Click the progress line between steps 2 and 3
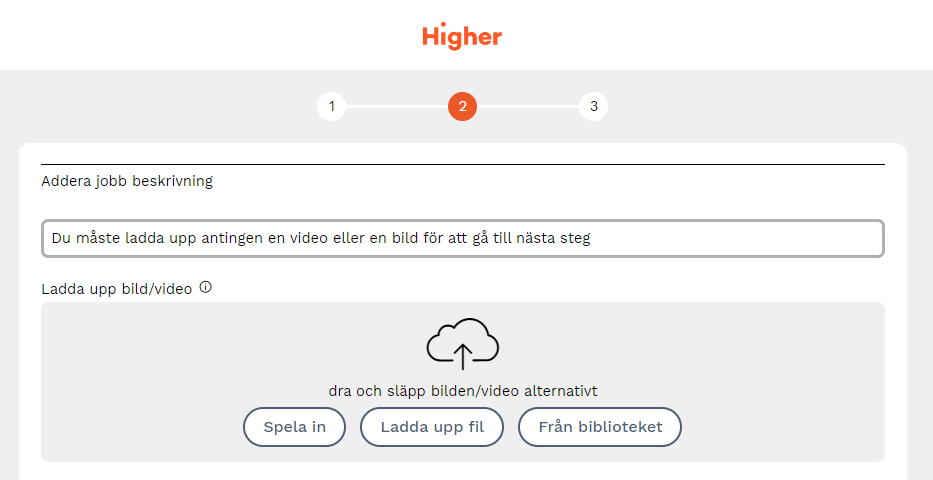Viewport: 933px width, 480px height. [528, 106]
